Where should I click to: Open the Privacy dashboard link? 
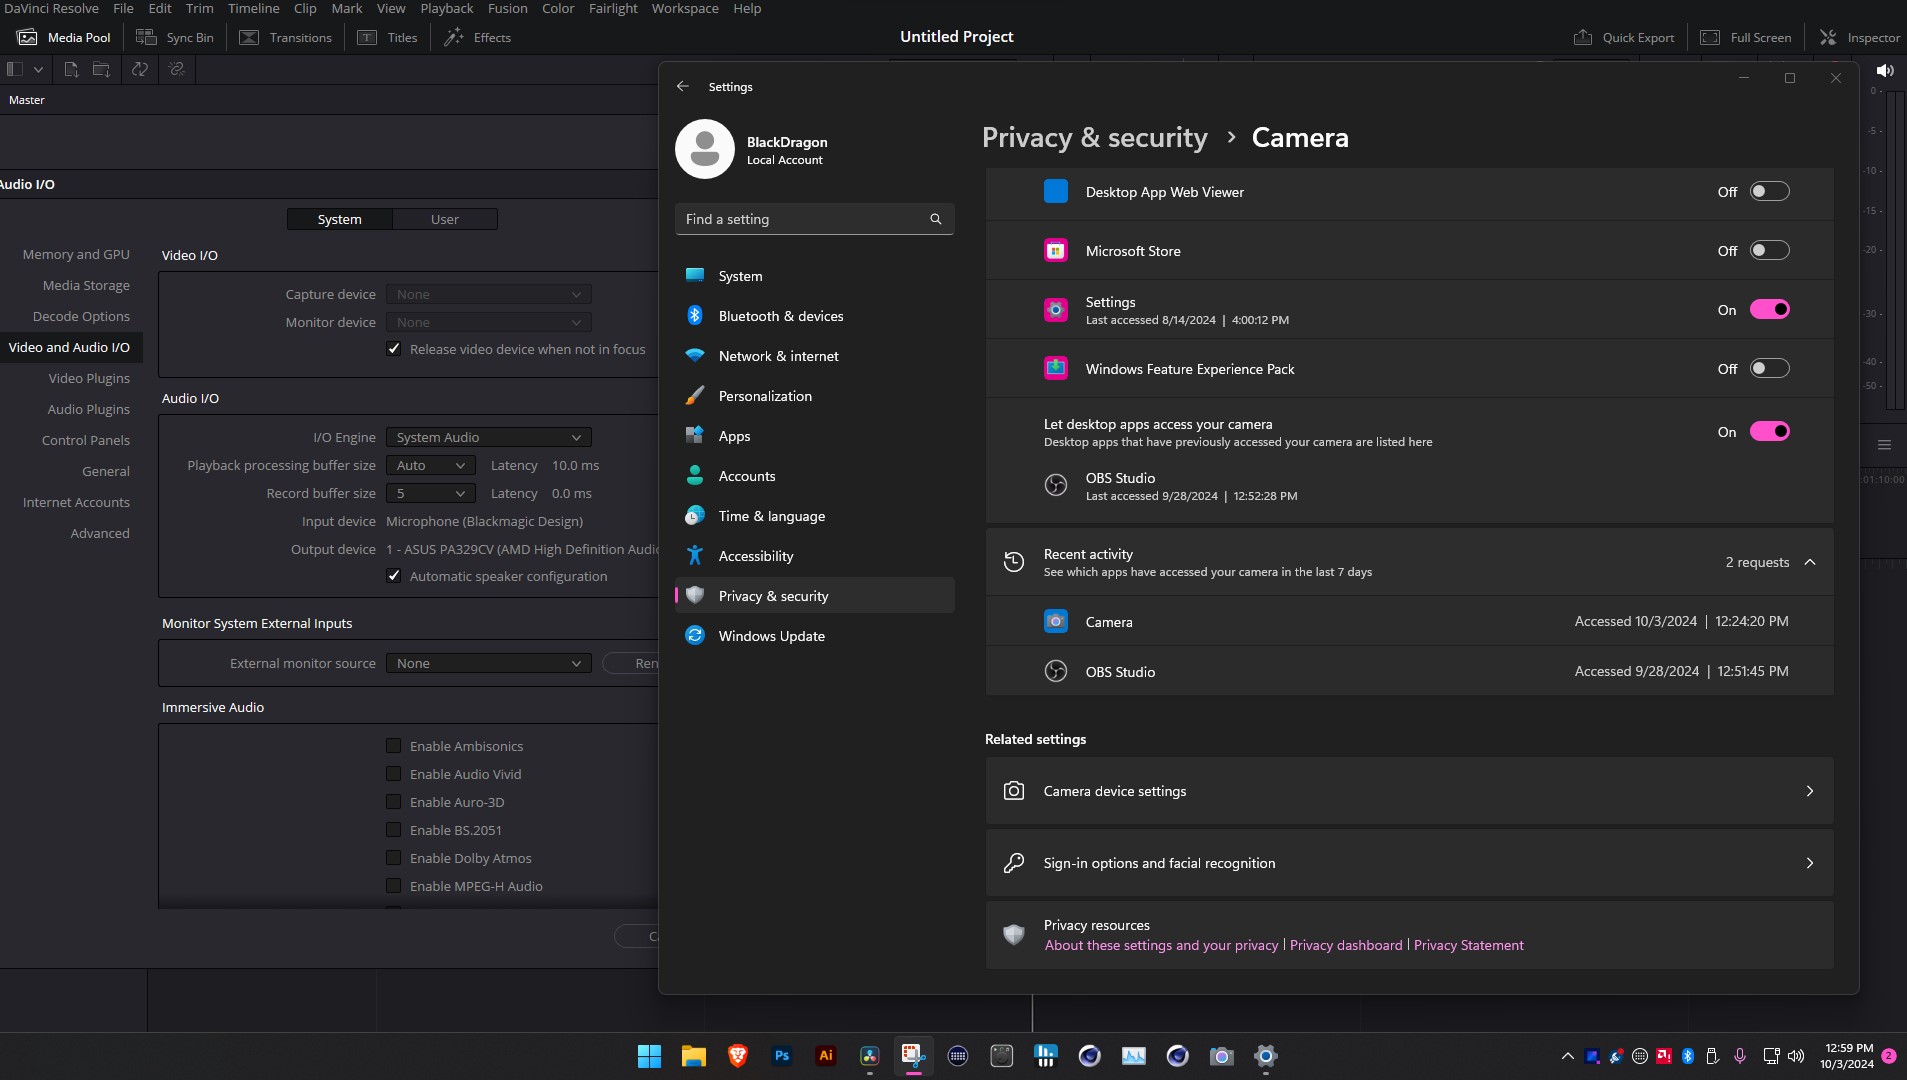click(1346, 945)
